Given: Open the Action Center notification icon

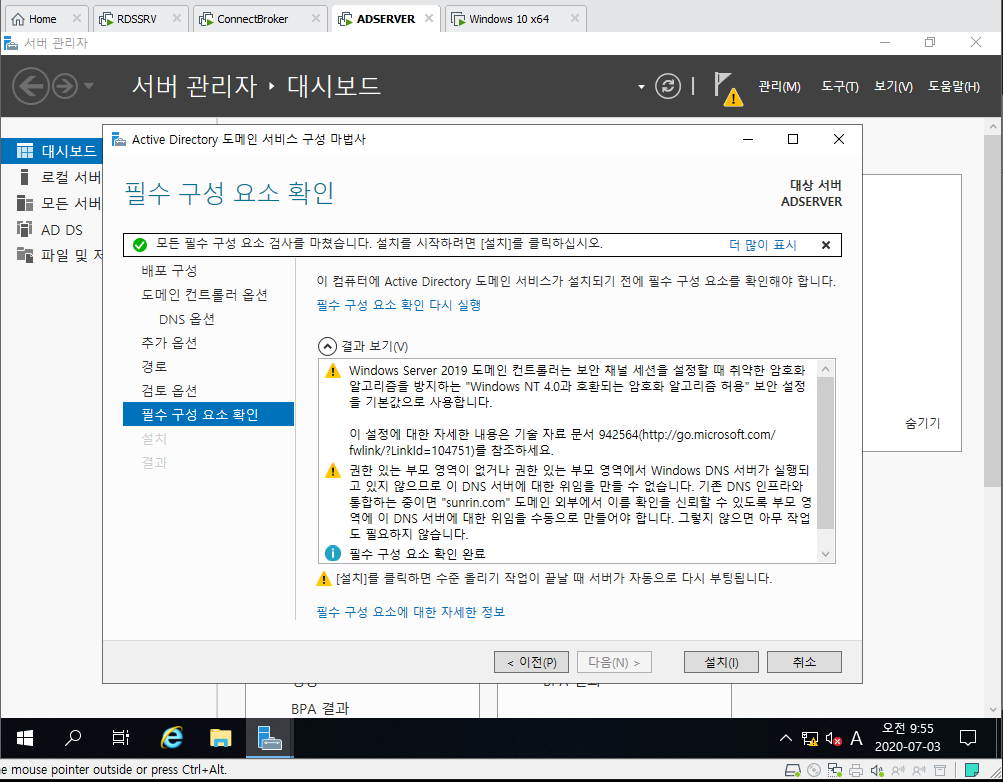Looking at the screenshot, I should (x=967, y=739).
